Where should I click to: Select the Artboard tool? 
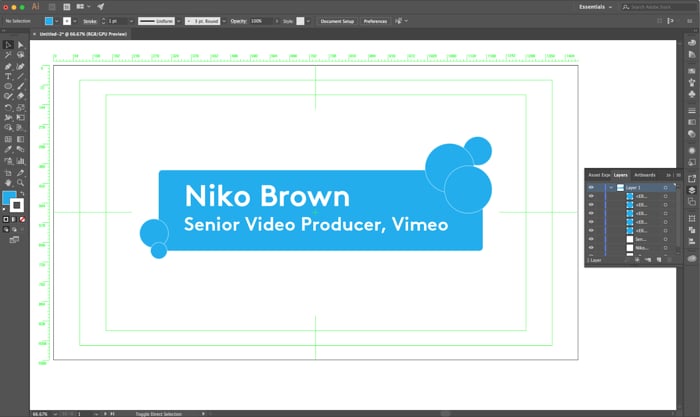[x=8, y=173]
